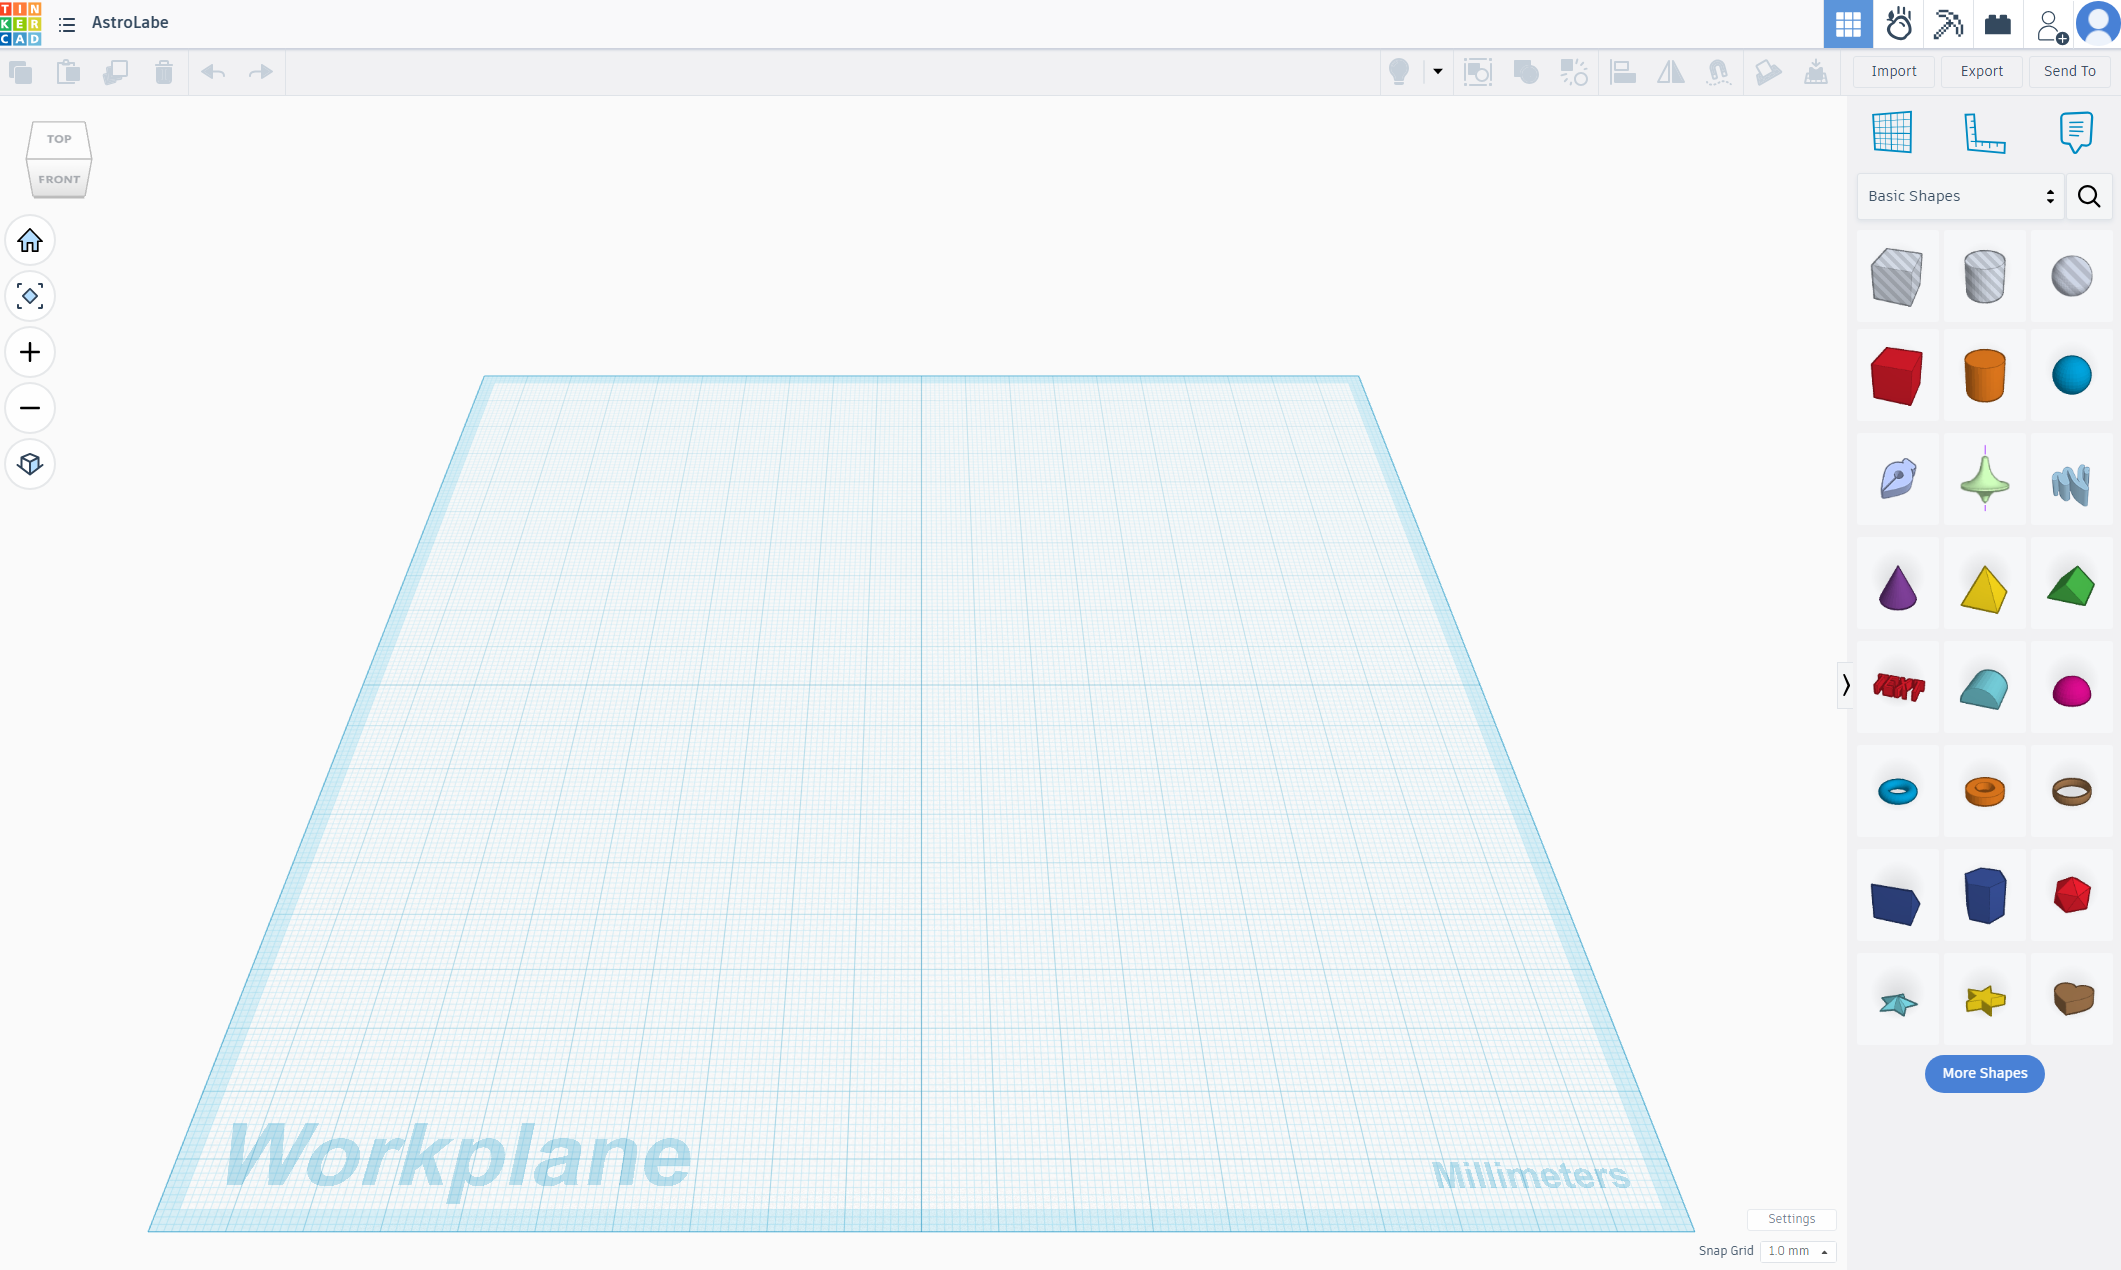This screenshot has height=1270, width=2121.
Task: Invite people with add-user icon
Action: click(x=2050, y=25)
